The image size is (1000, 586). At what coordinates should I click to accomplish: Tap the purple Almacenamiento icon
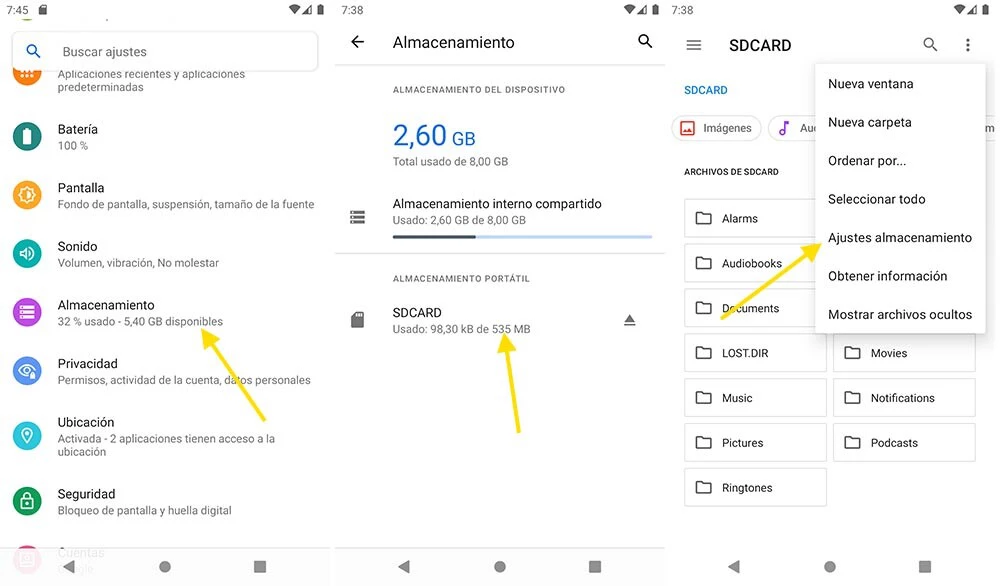tap(27, 312)
